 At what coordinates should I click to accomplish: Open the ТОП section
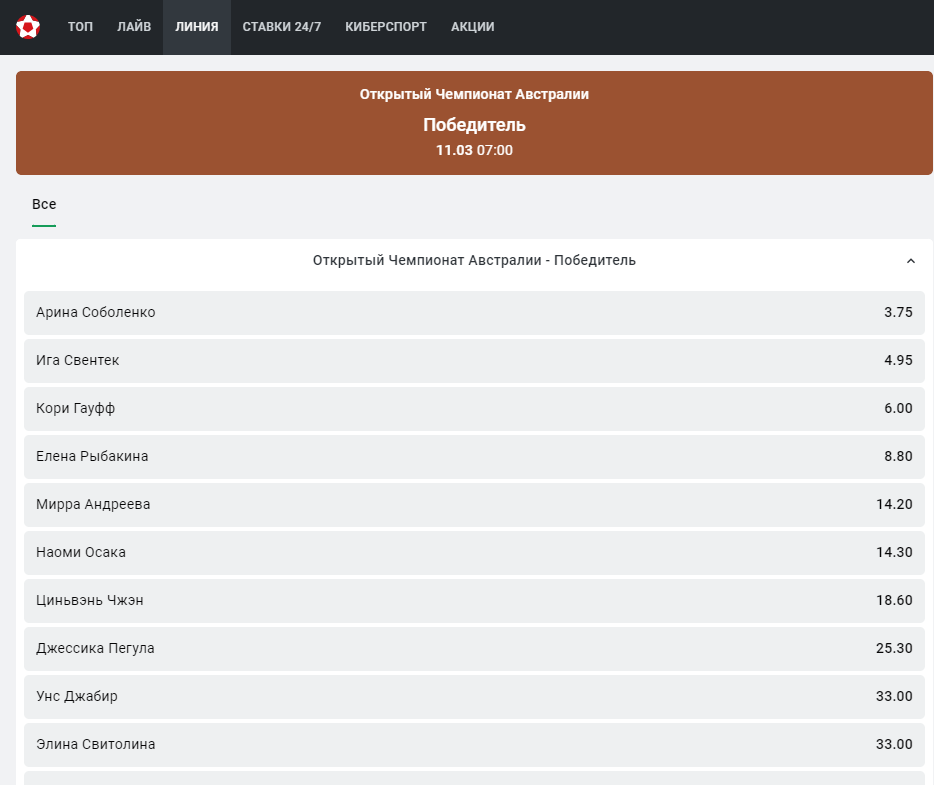point(80,27)
